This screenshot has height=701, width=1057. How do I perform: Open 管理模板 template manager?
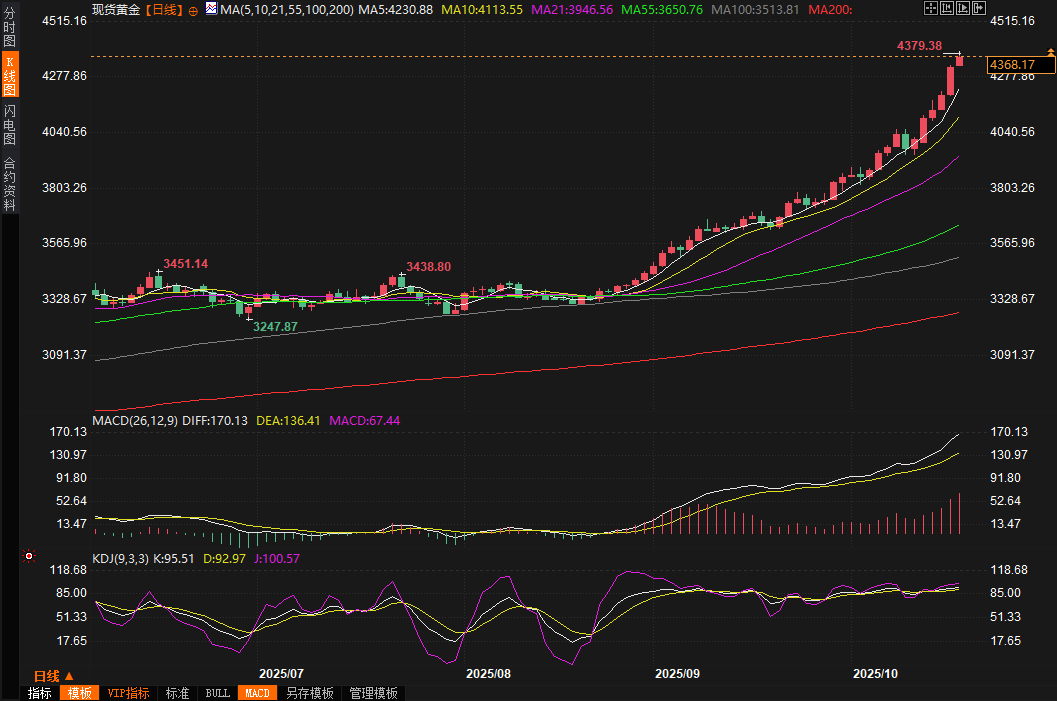pos(373,693)
